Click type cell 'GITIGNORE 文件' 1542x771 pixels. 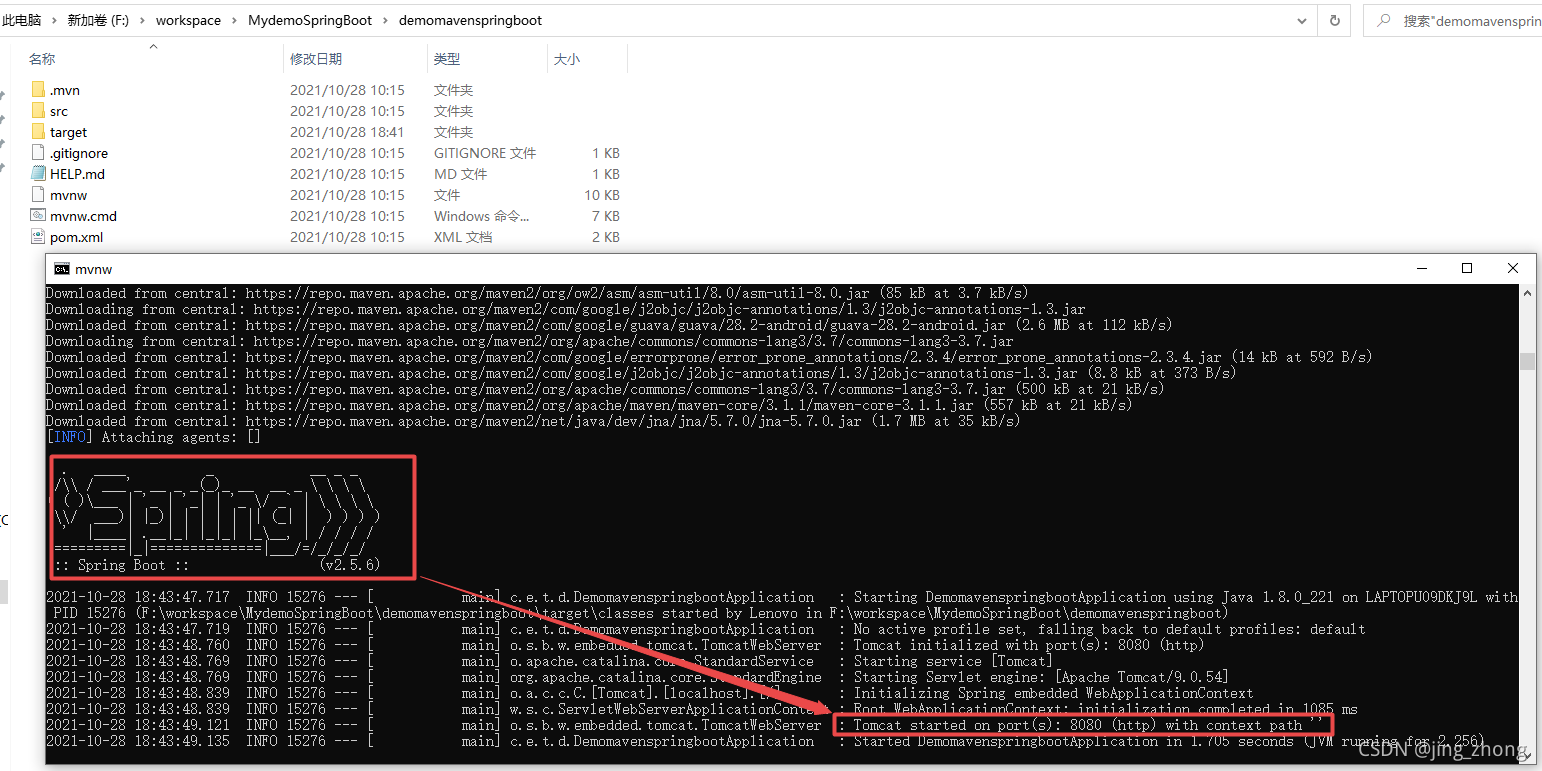[x=485, y=153]
